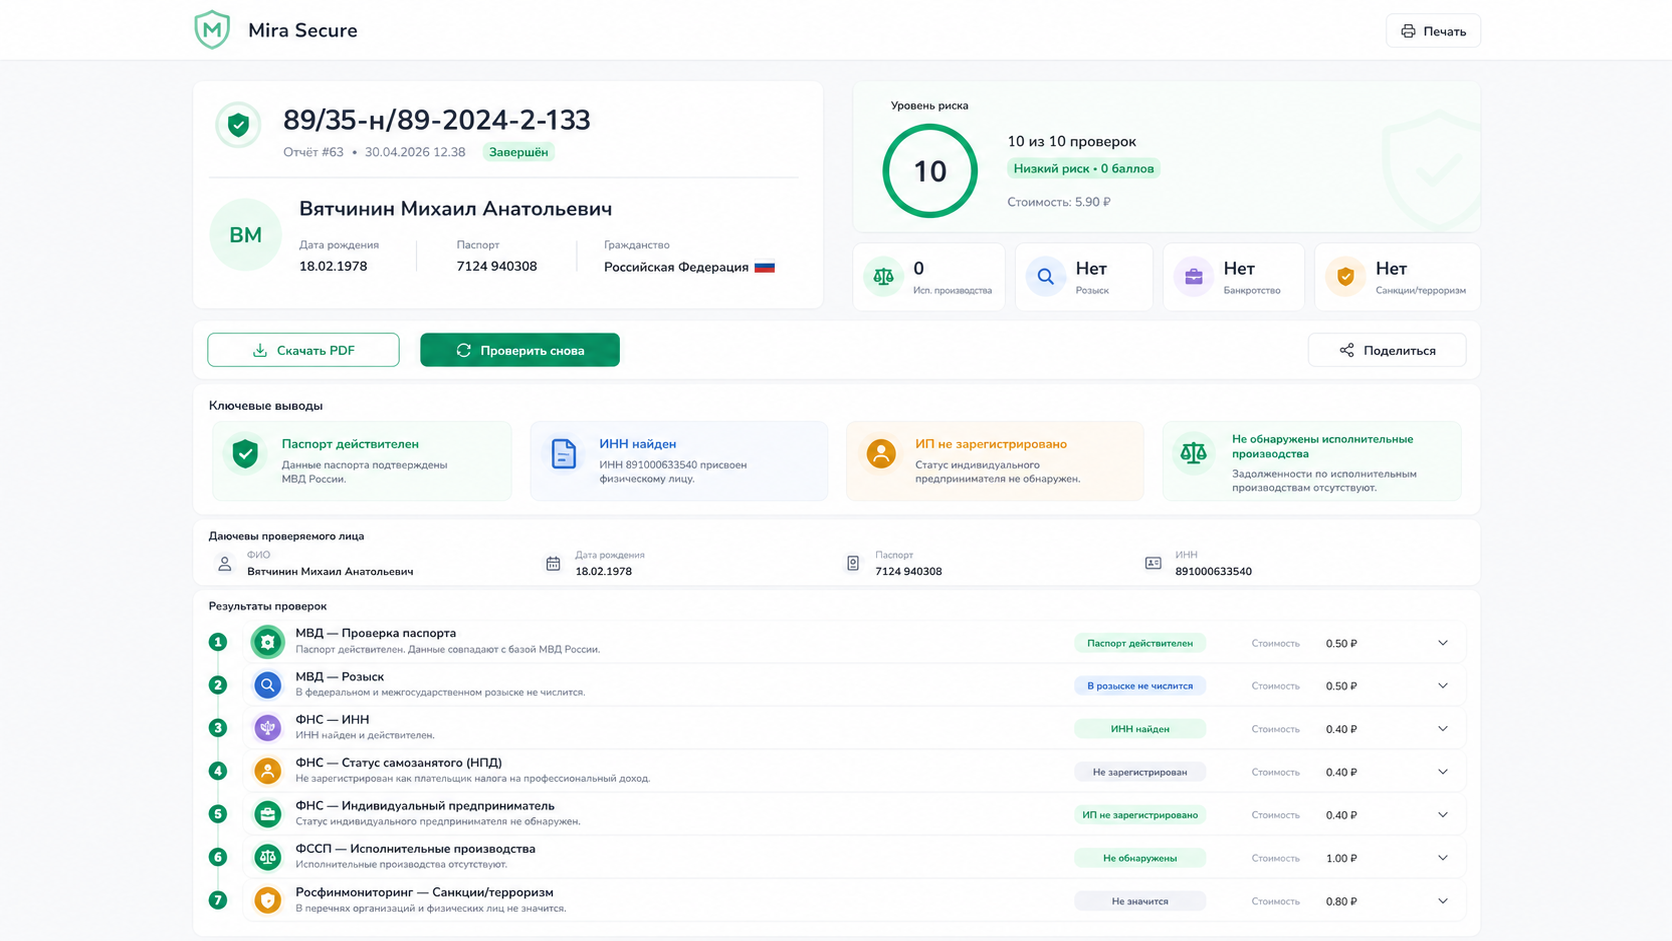Click briefcase icon of Индивидуальный предприниматель row
This screenshot has height=941, width=1672.
(267, 814)
